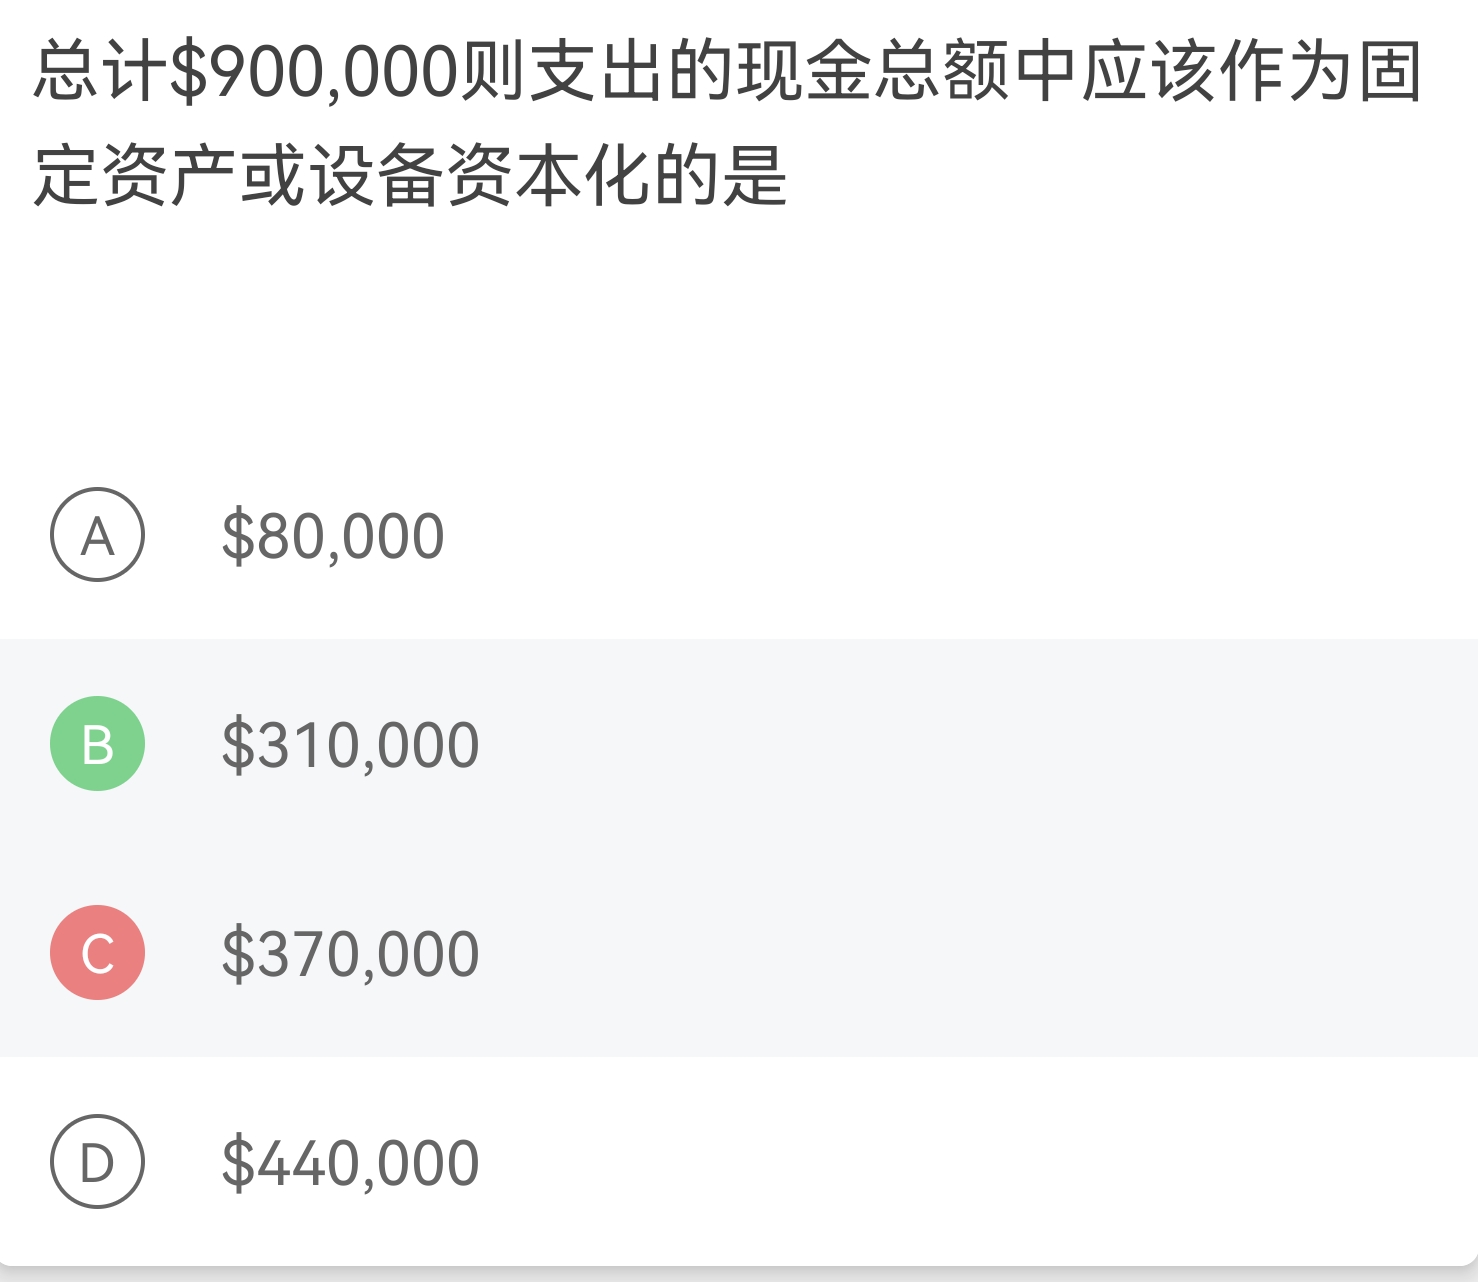Choose the $370,000 answer text
Screen dimensions: 1478x1282
350,954
